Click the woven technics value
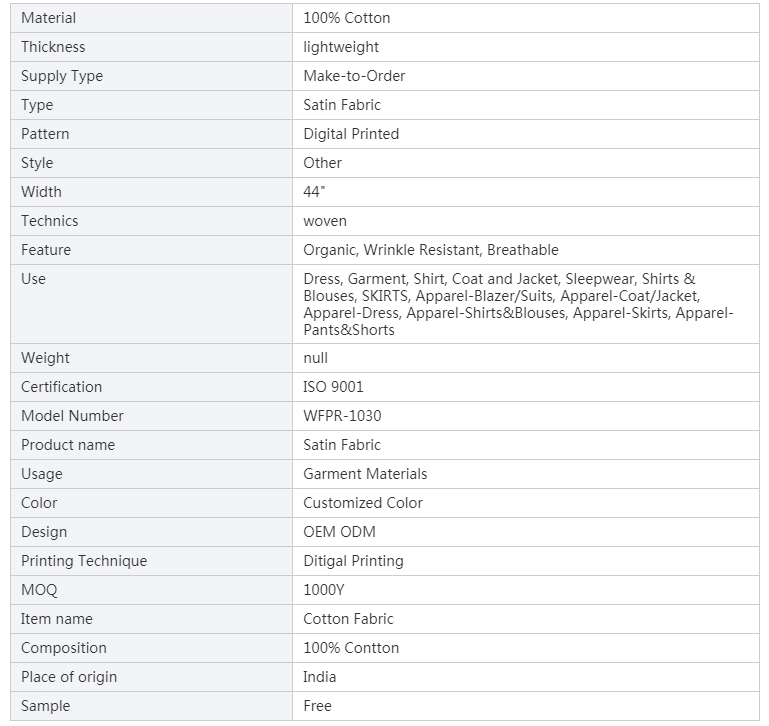Image resolution: width=769 pixels, height=726 pixels. 325,221
